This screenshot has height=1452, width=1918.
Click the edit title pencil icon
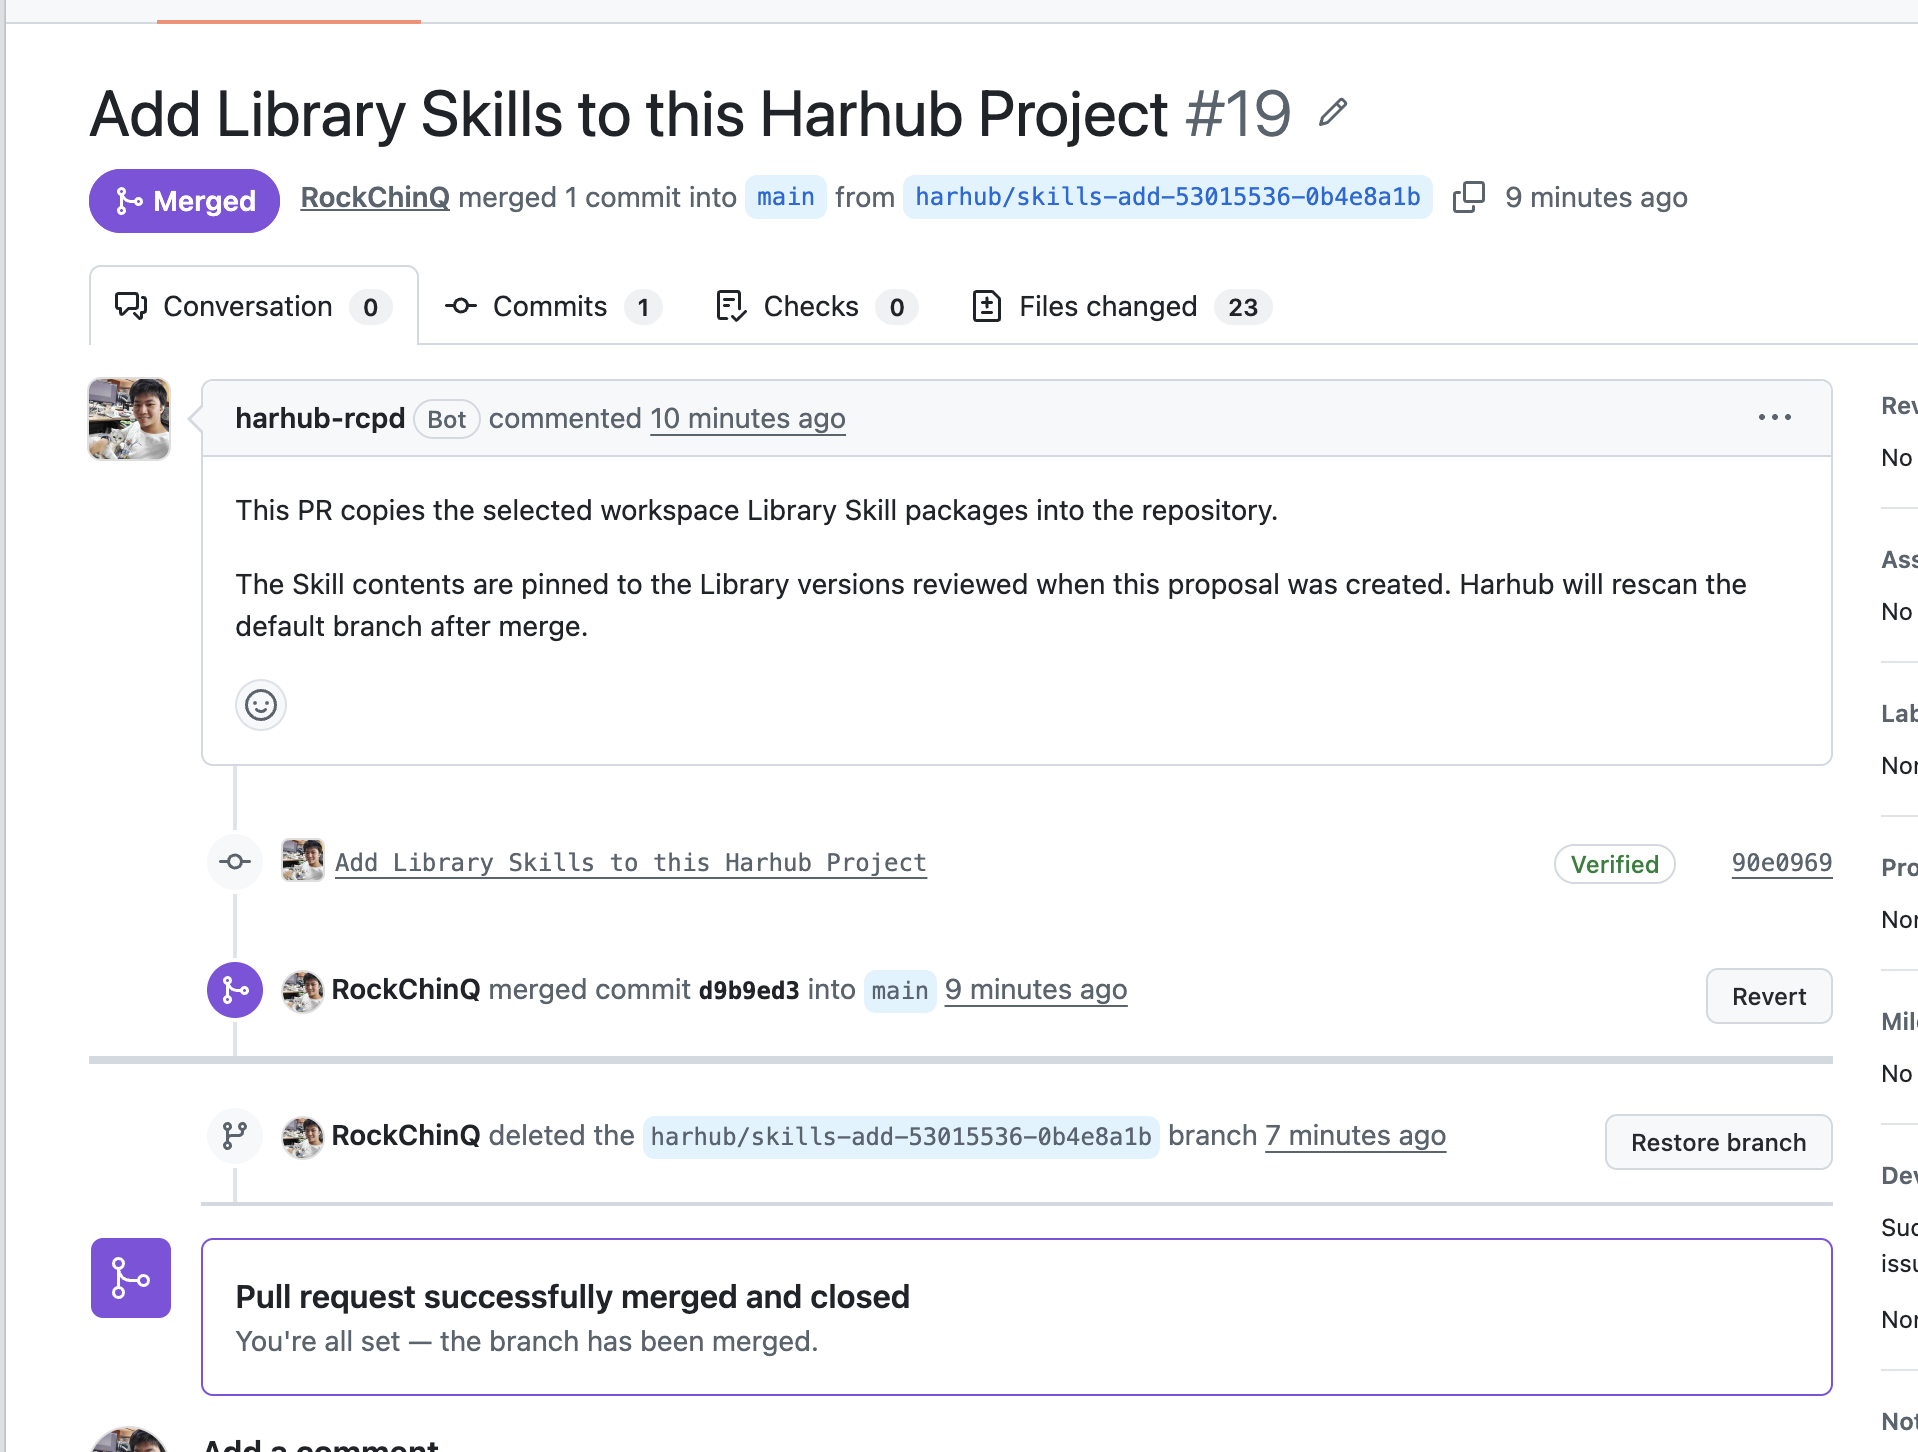click(1332, 112)
